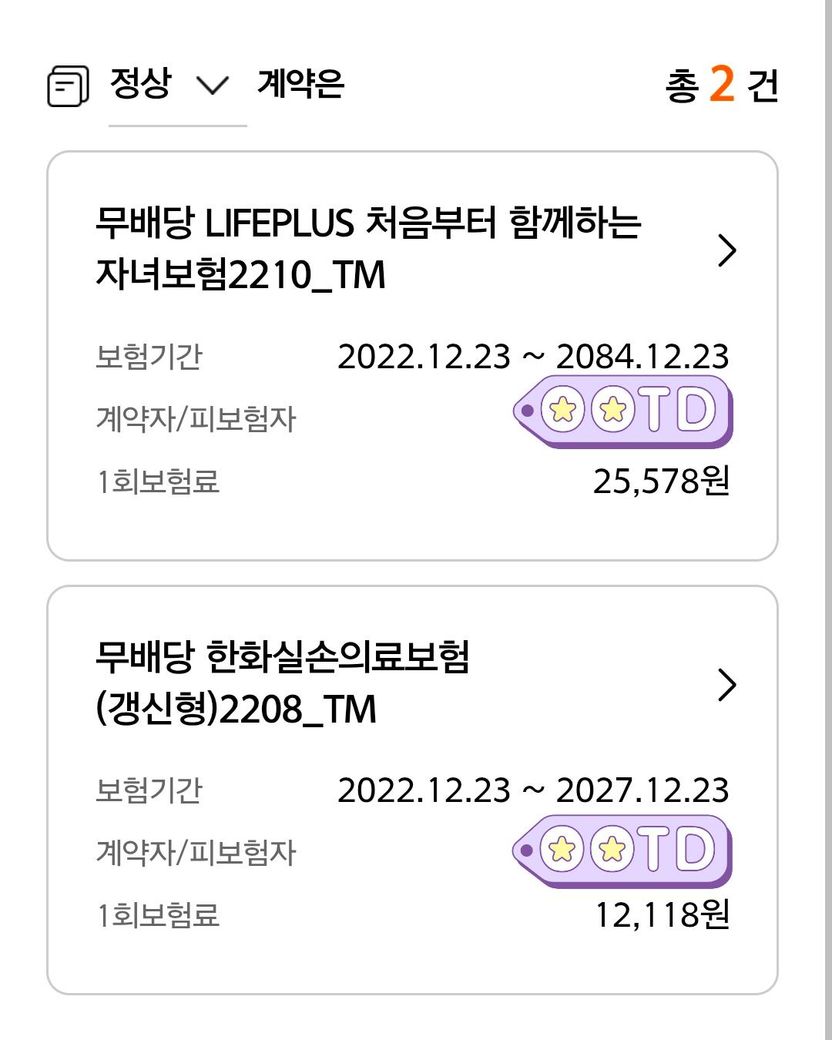The height and width of the screenshot is (1040, 832).
Task: Click the purple TD sticker in the second card
Action: point(622,851)
